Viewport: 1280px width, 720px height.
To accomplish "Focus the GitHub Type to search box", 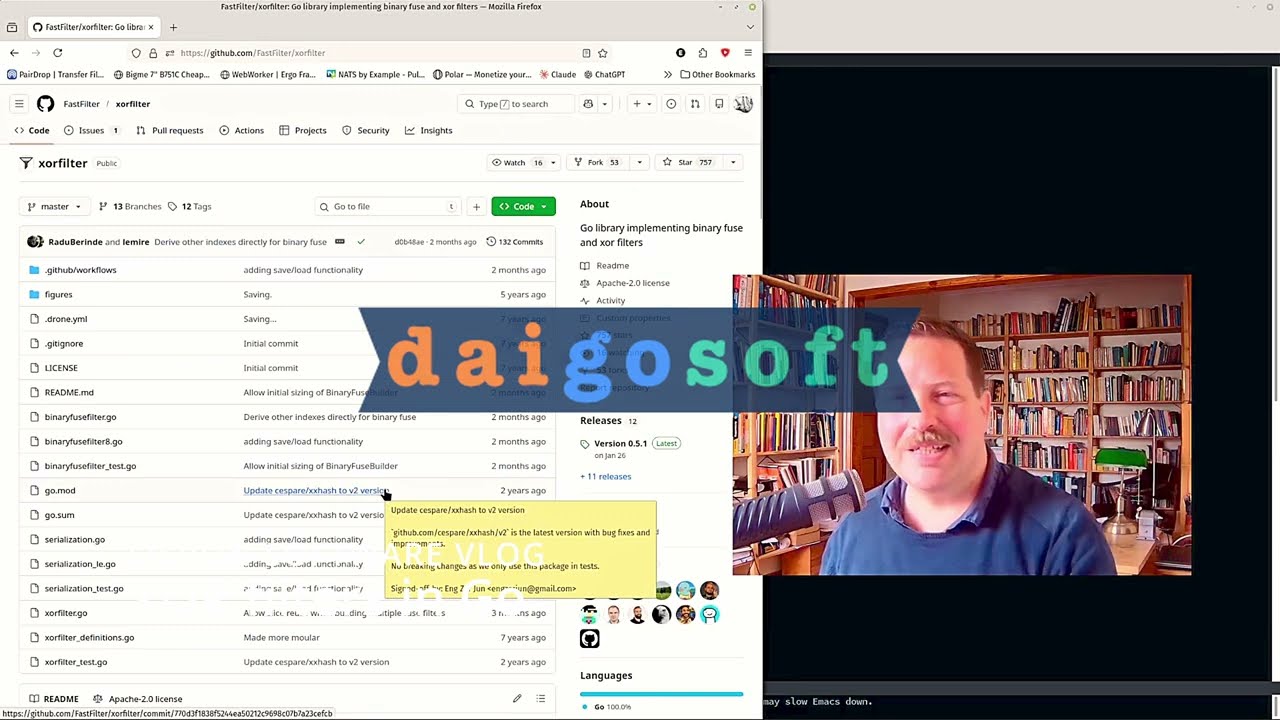I will click(516, 104).
